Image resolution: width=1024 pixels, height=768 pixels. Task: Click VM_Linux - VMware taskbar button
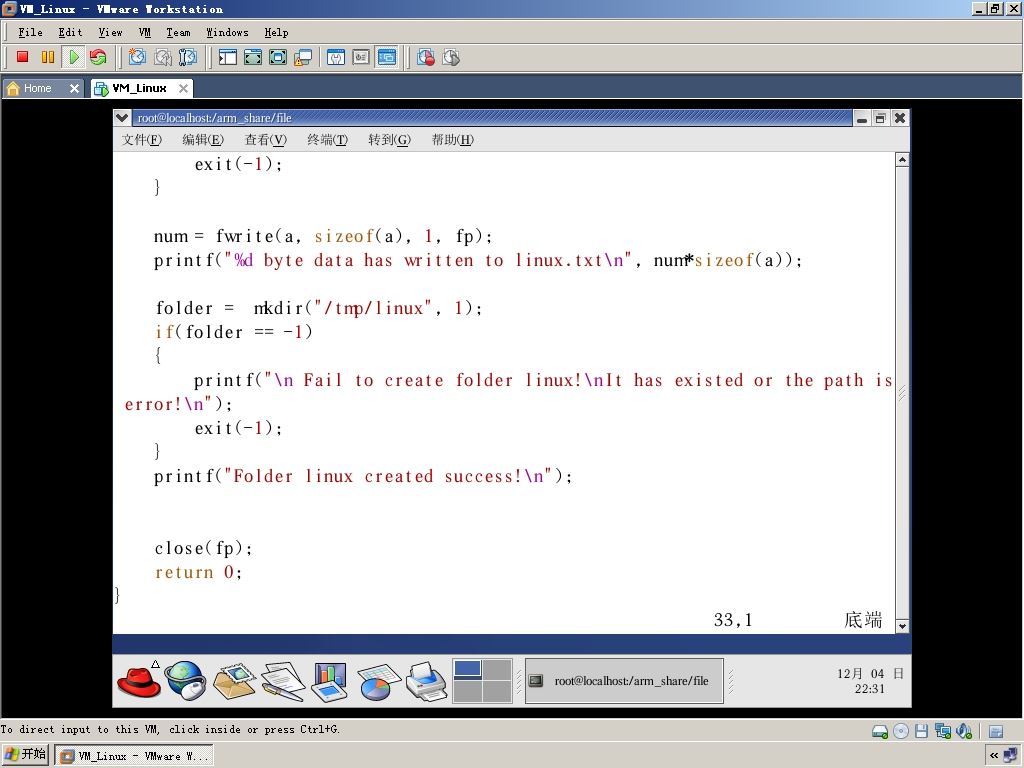[133, 756]
